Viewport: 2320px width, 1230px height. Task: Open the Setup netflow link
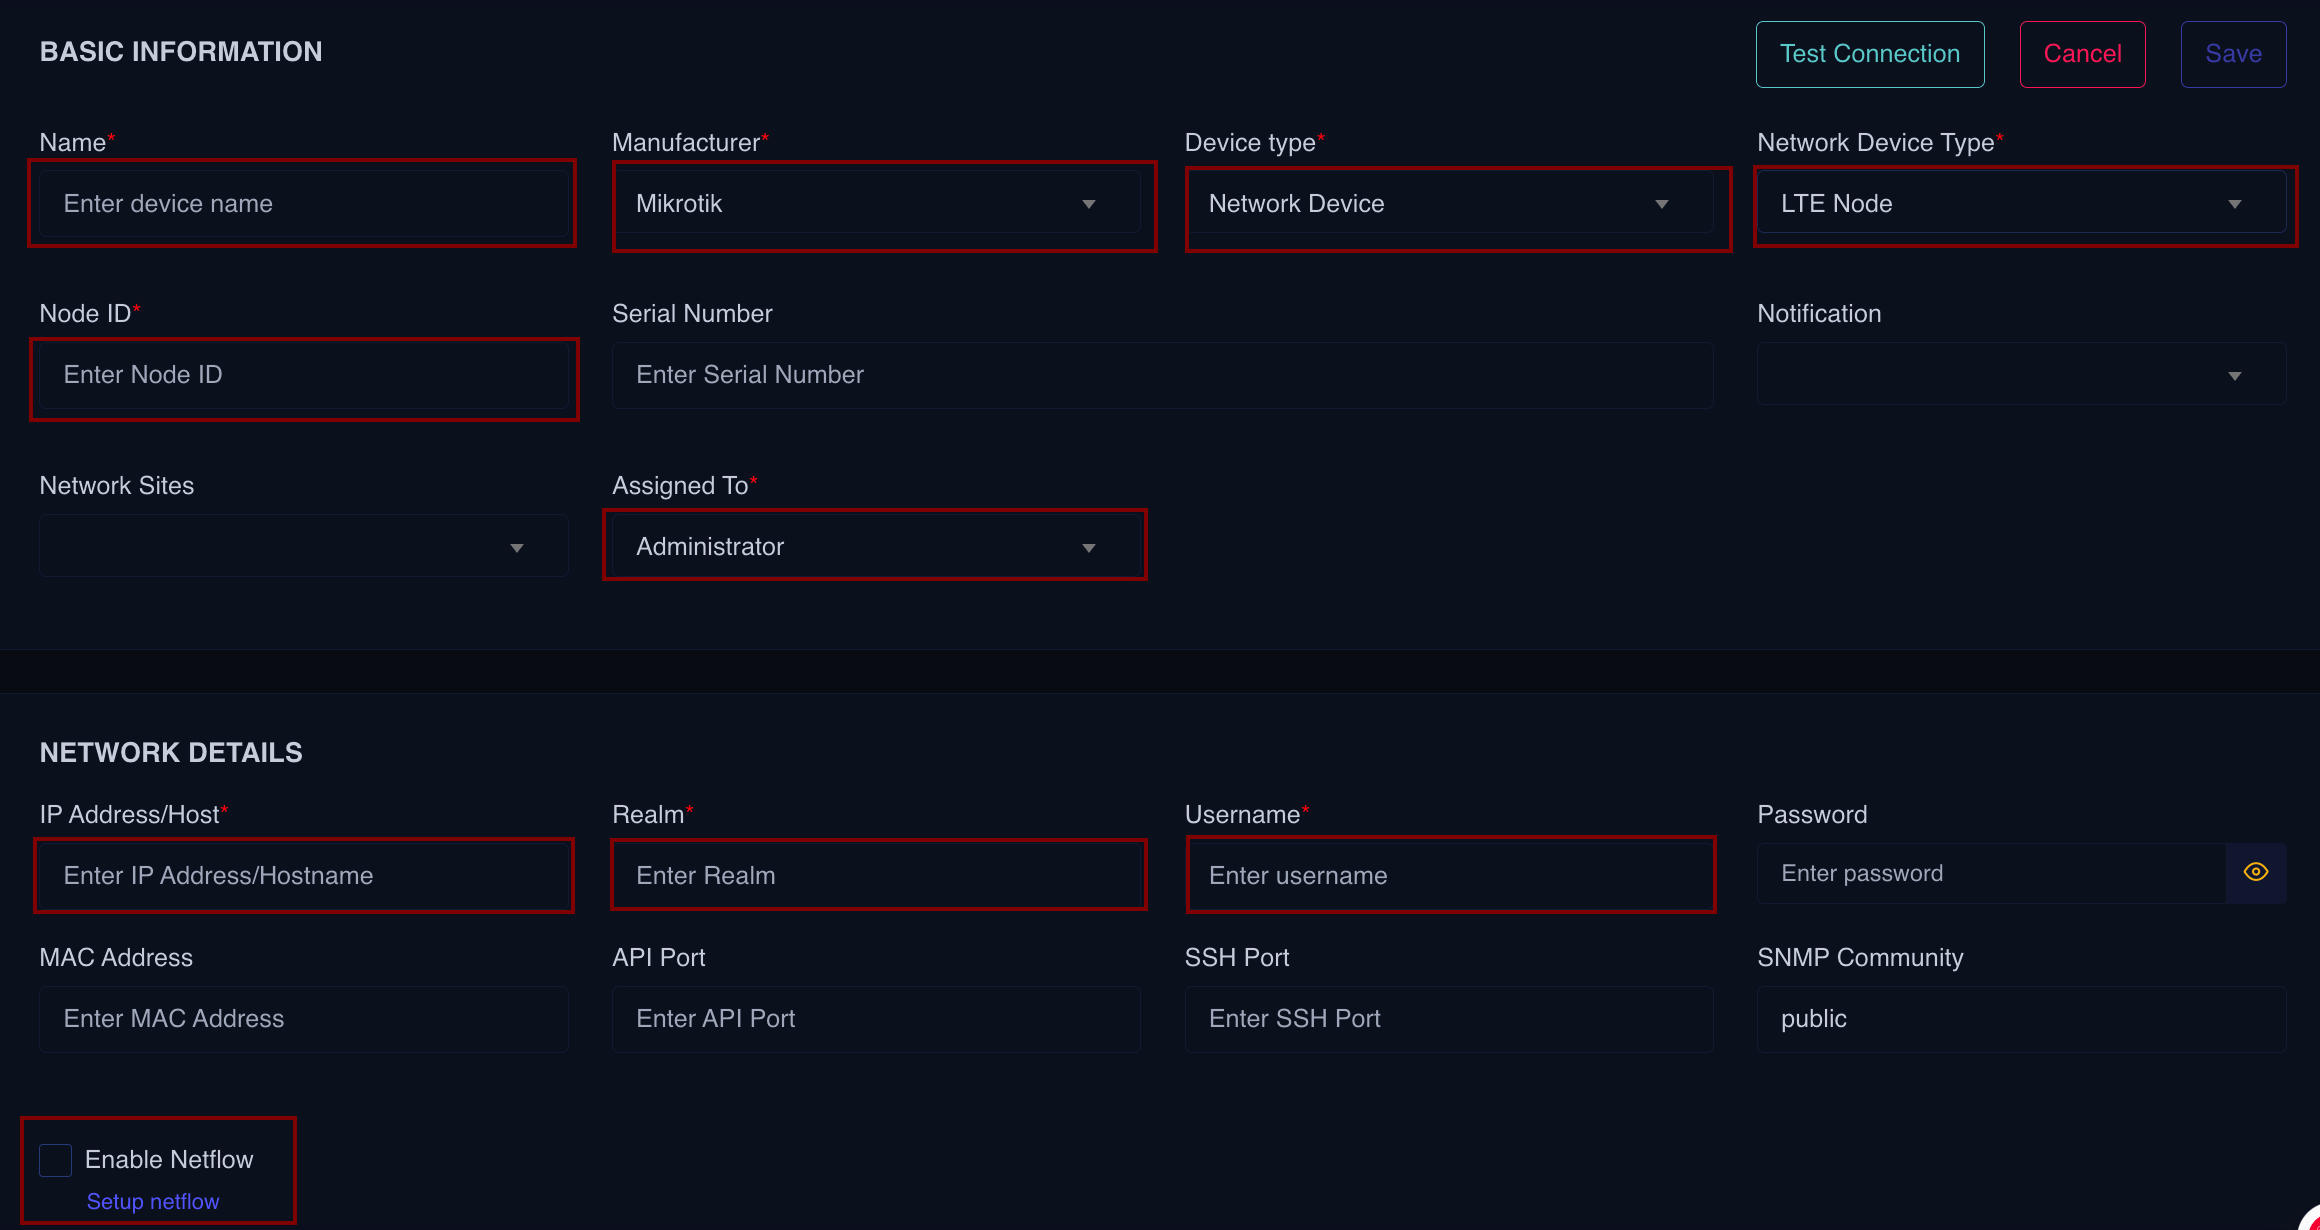click(153, 1201)
